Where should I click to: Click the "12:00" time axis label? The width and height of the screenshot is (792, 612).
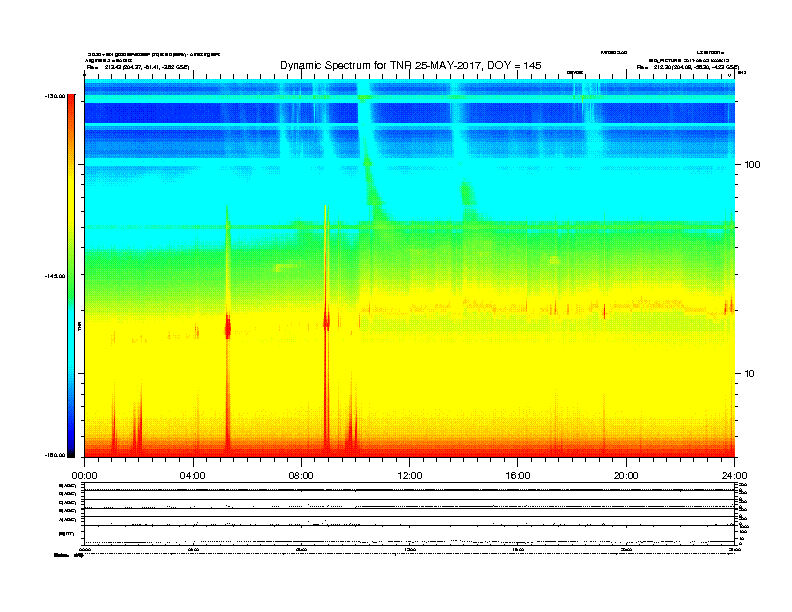pos(410,476)
